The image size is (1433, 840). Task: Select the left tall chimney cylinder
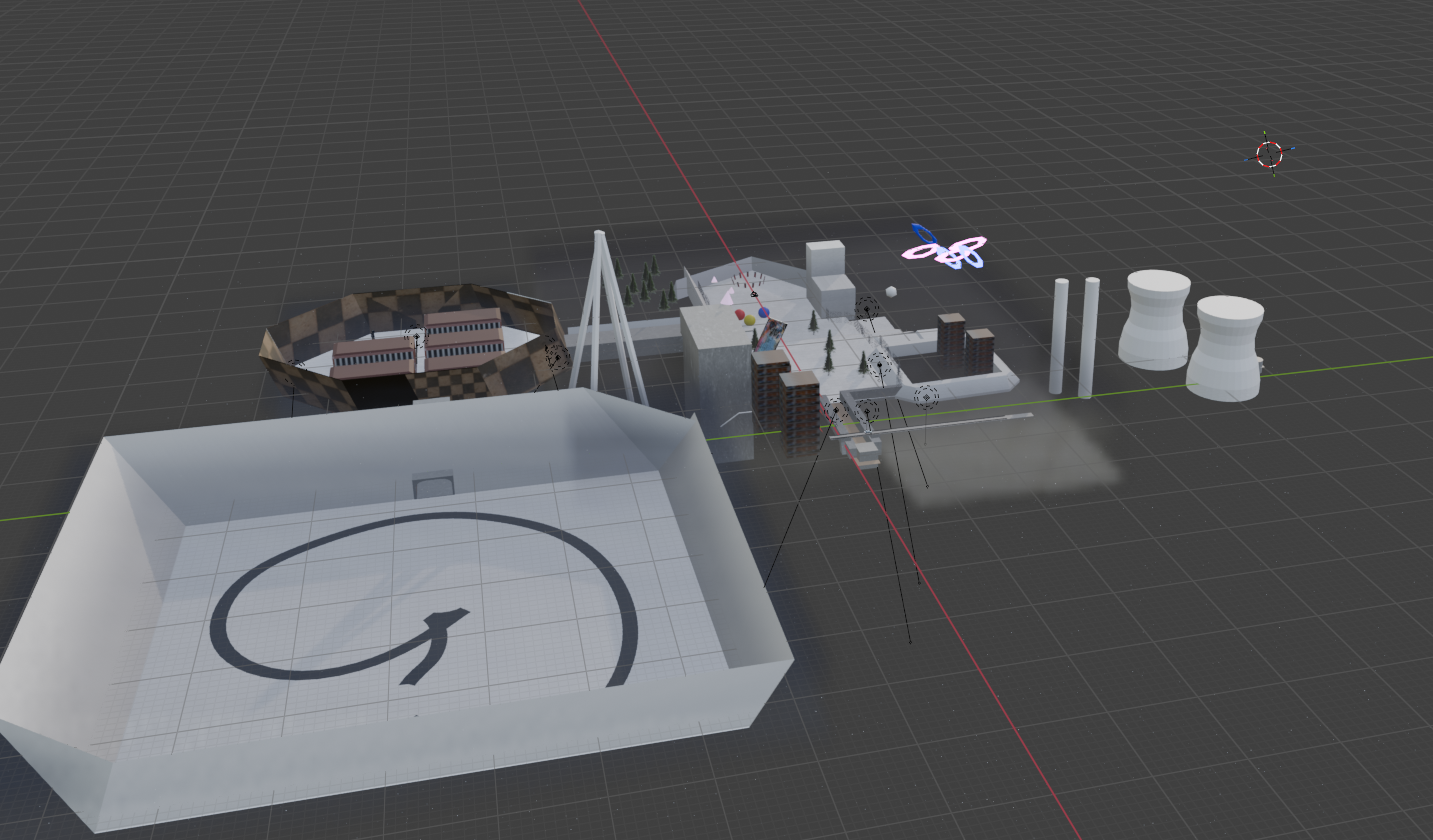tap(1057, 336)
